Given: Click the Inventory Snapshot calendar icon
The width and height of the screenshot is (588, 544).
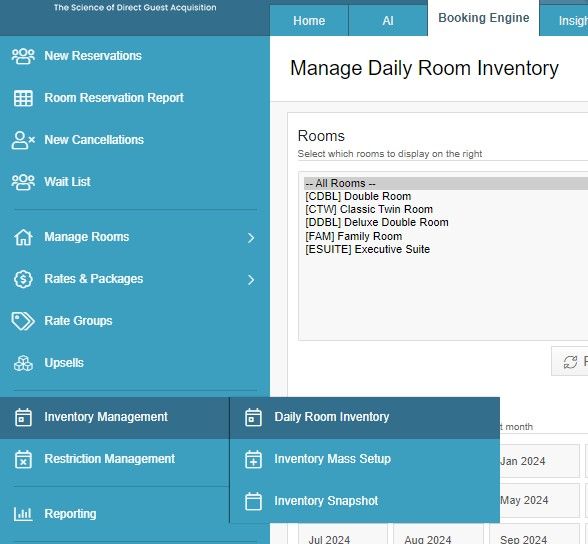Looking at the screenshot, I should pyautogui.click(x=253, y=501).
